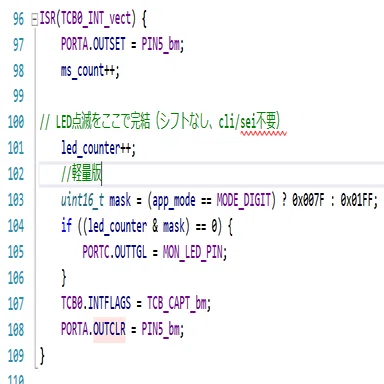Click the 0x01FF hex value
The width and height of the screenshot is (384, 384).
point(357,200)
